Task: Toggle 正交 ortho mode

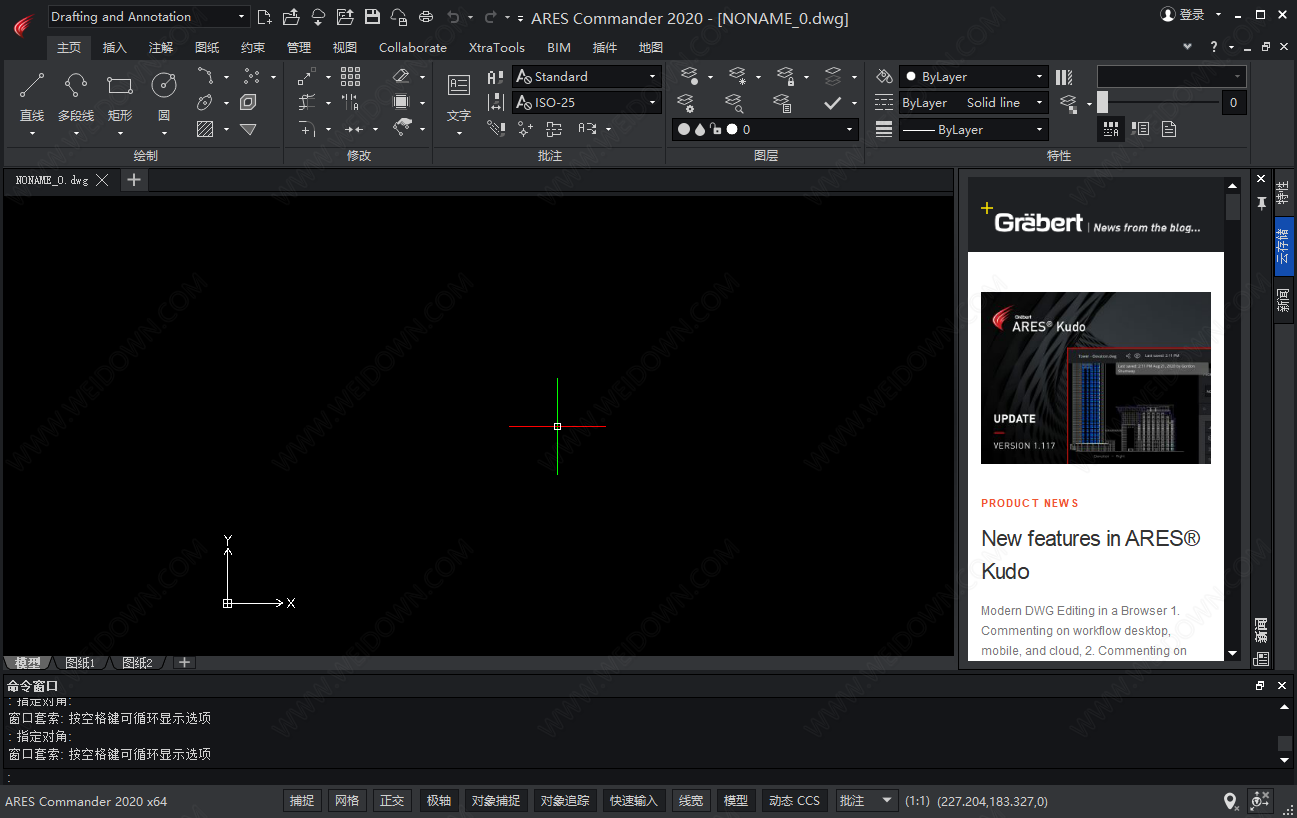Action: click(392, 801)
